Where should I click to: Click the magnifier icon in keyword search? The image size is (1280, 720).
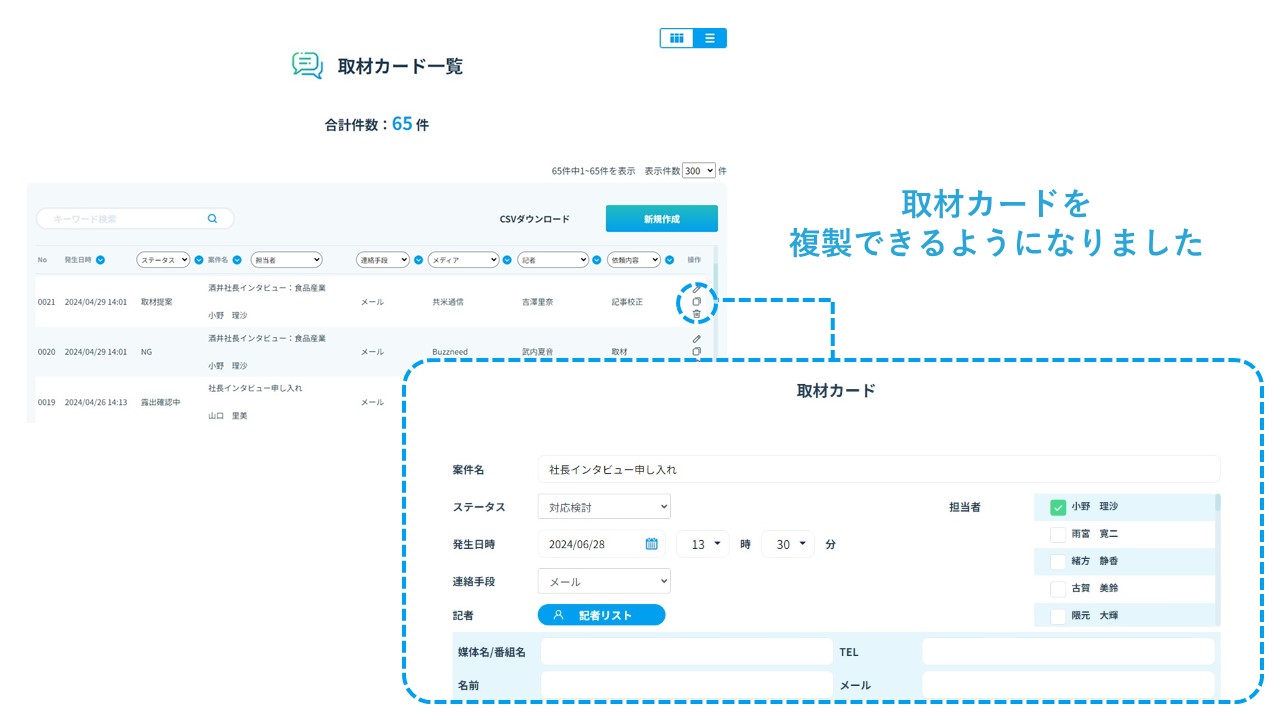(212, 218)
